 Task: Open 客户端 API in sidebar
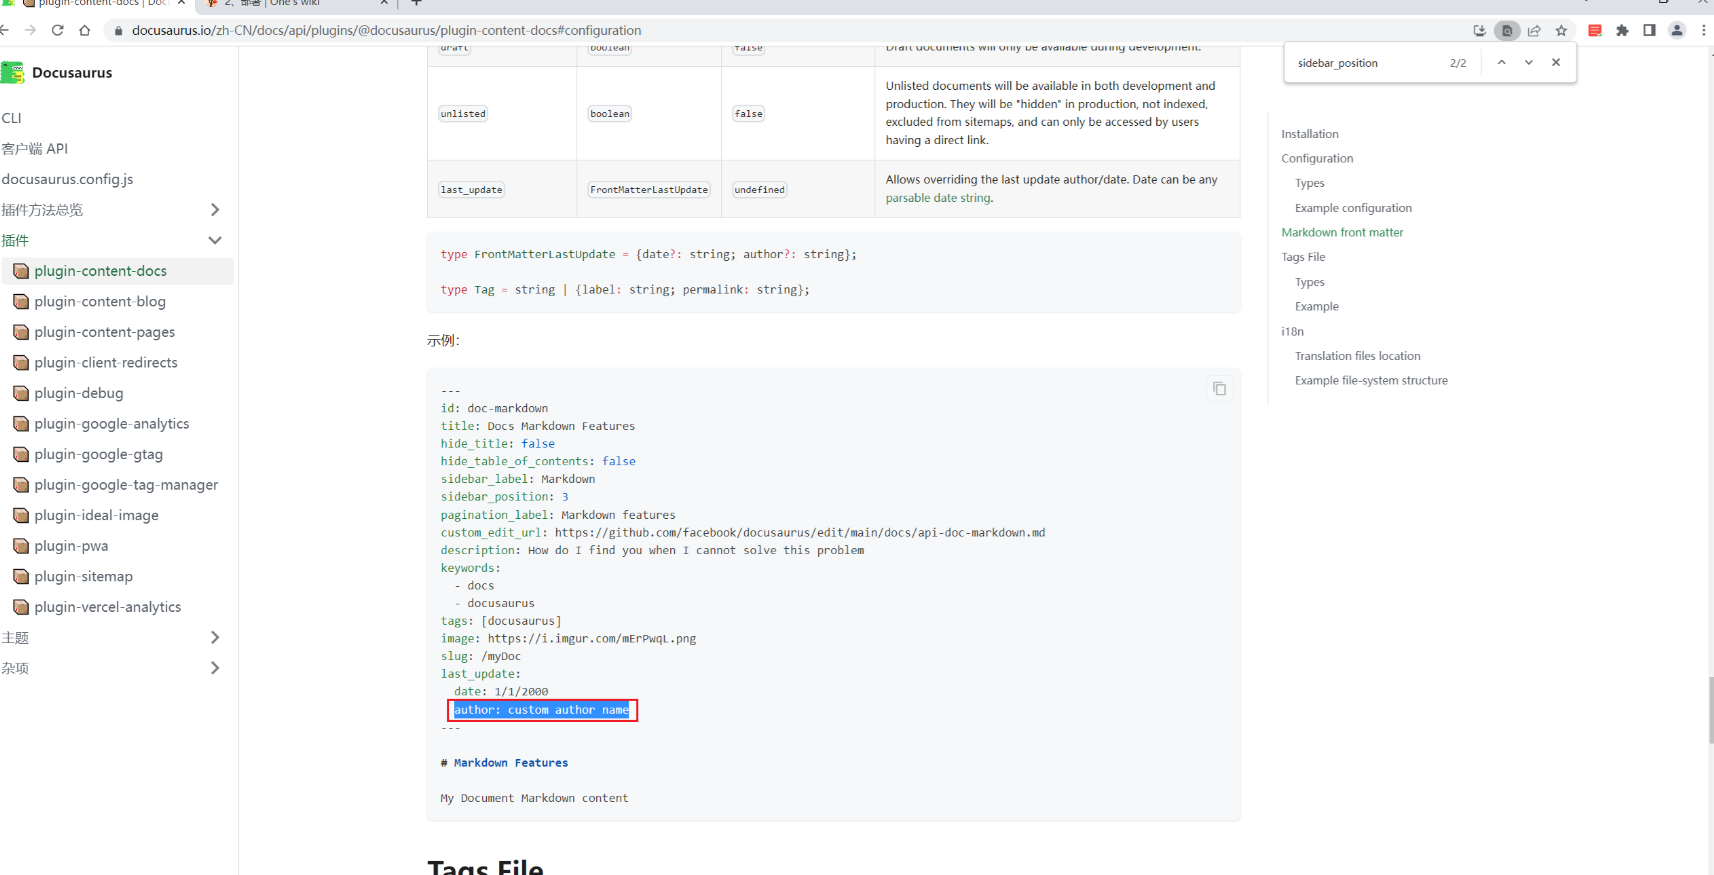pos(35,148)
